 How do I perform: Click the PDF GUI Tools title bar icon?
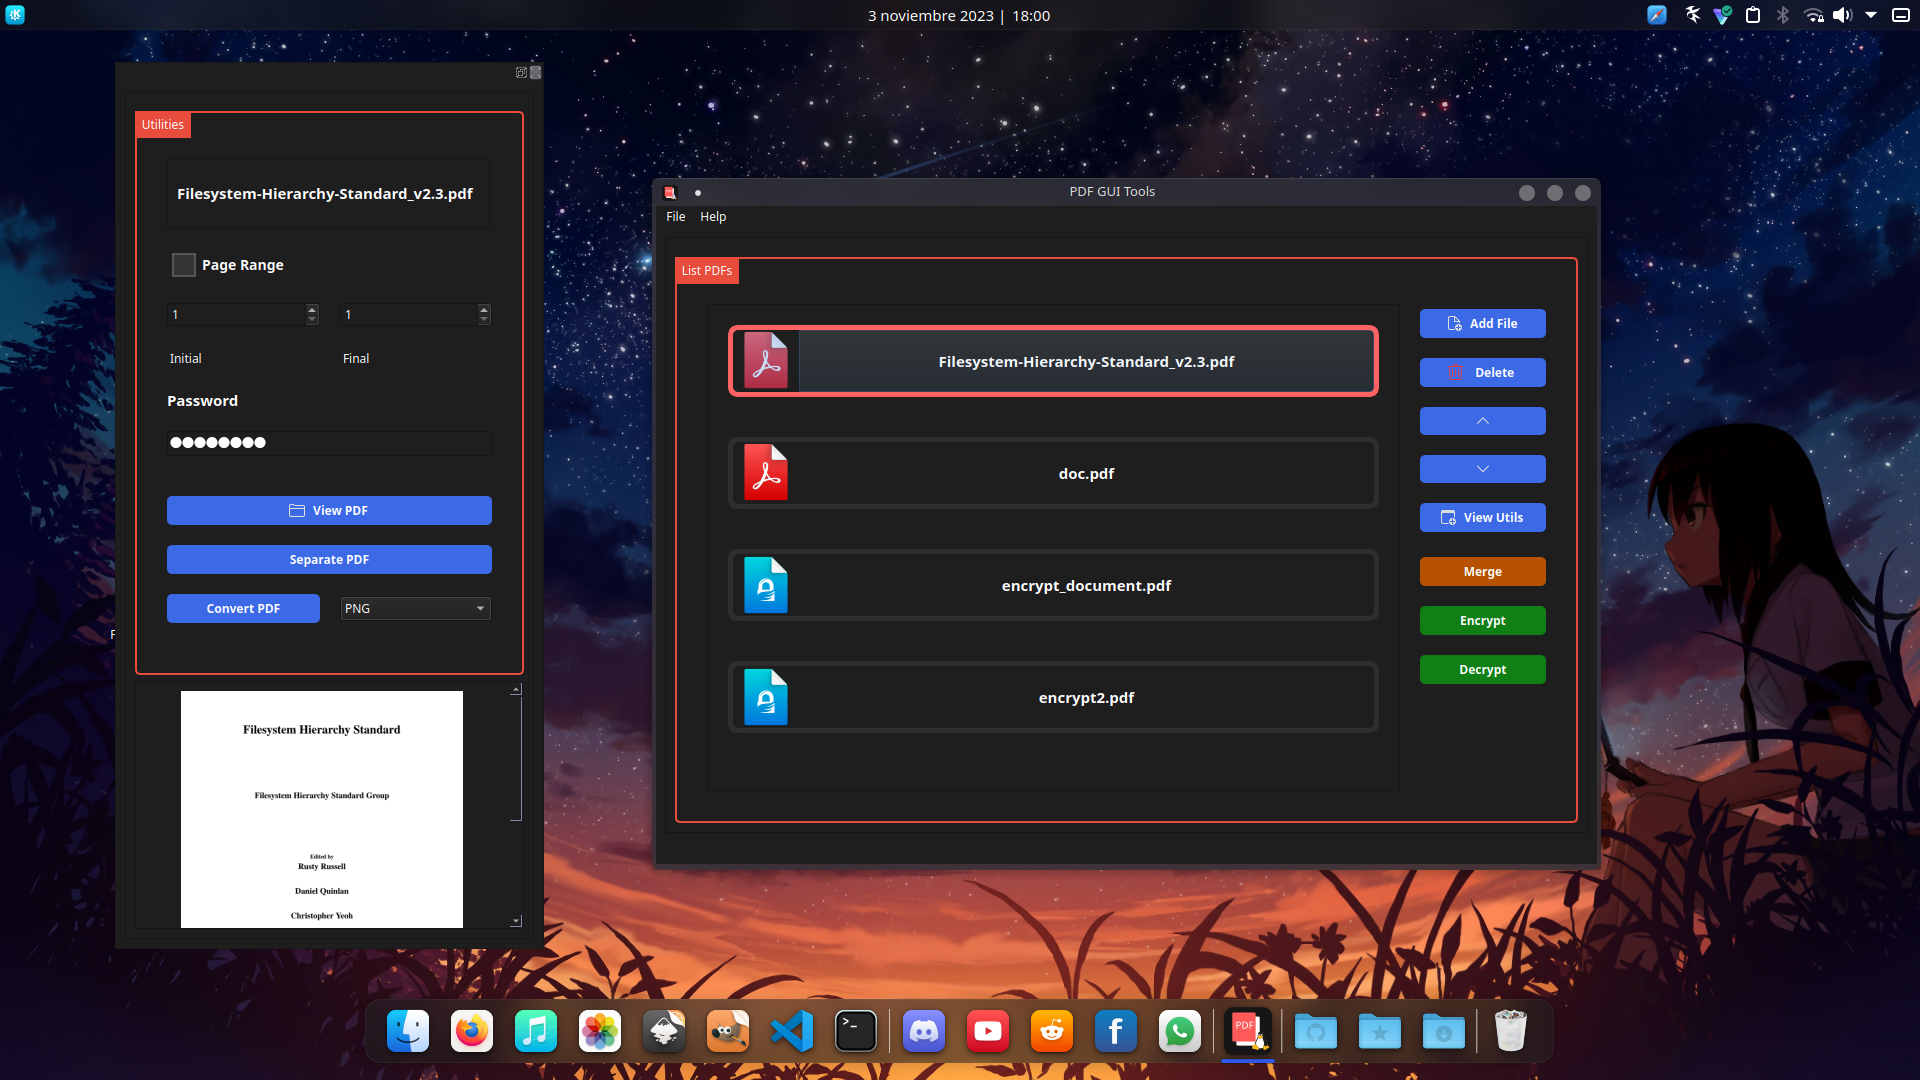(670, 192)
